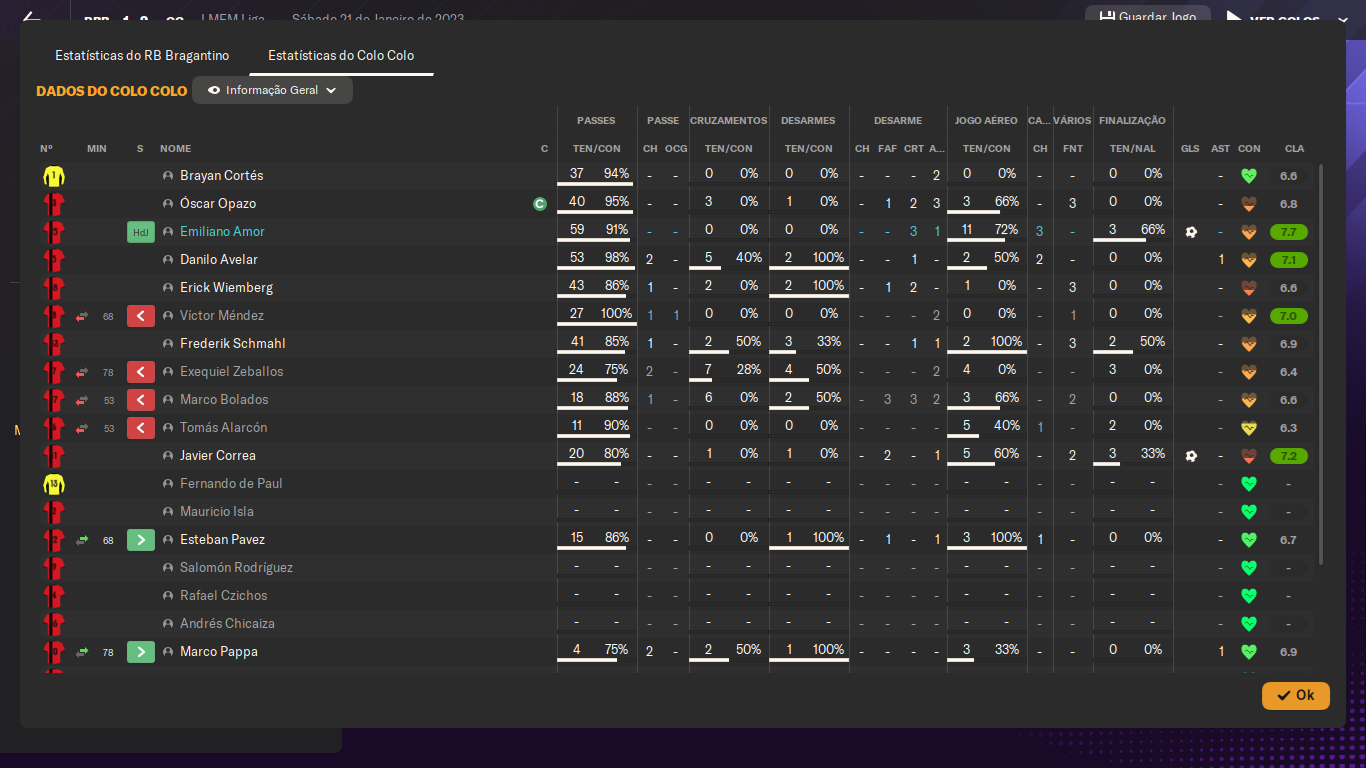Click Víctor Méndez 100% pass completion cell
Screen dimensions: 1366x768
(616, 314)
